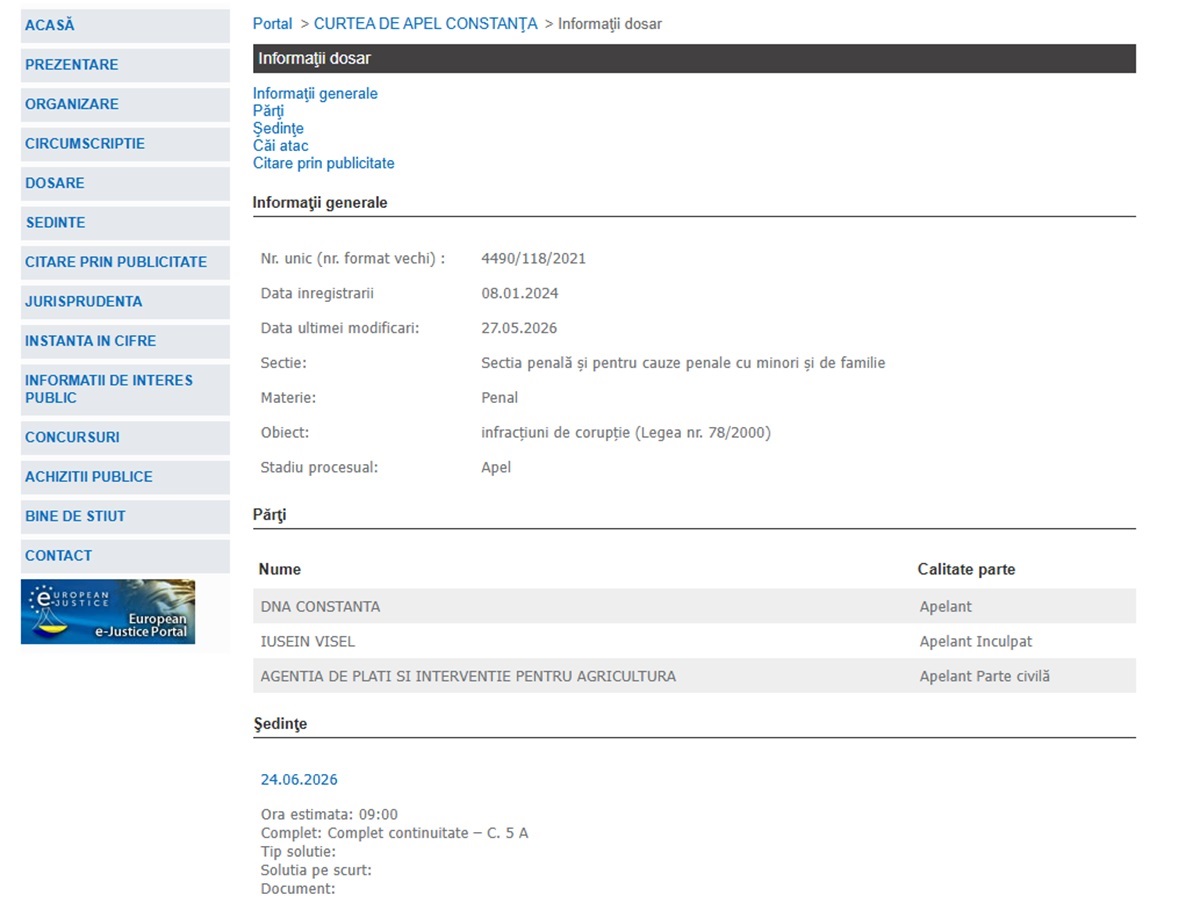Click the Apelant Parte civilă cell
This screenshot has width=1200, height=910.
click(985, 677)
